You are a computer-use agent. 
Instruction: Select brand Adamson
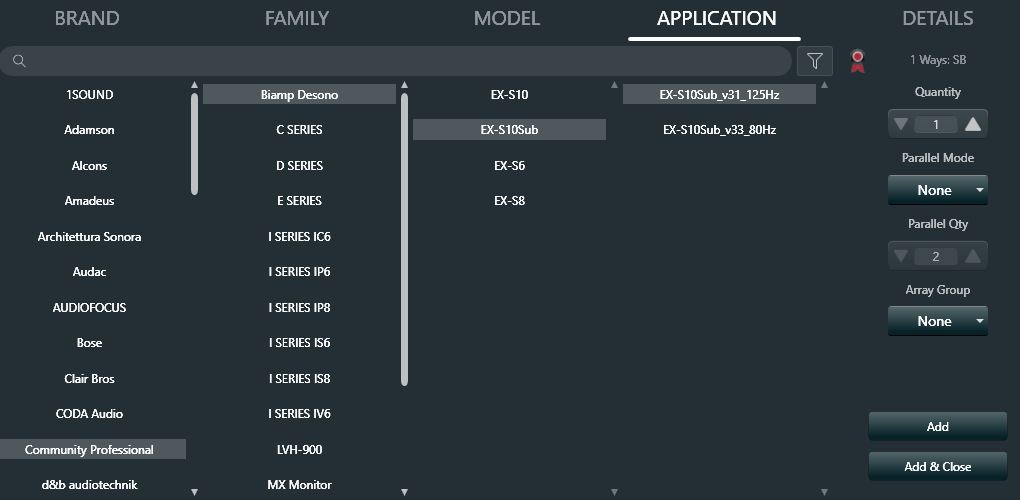pos(90,130)
